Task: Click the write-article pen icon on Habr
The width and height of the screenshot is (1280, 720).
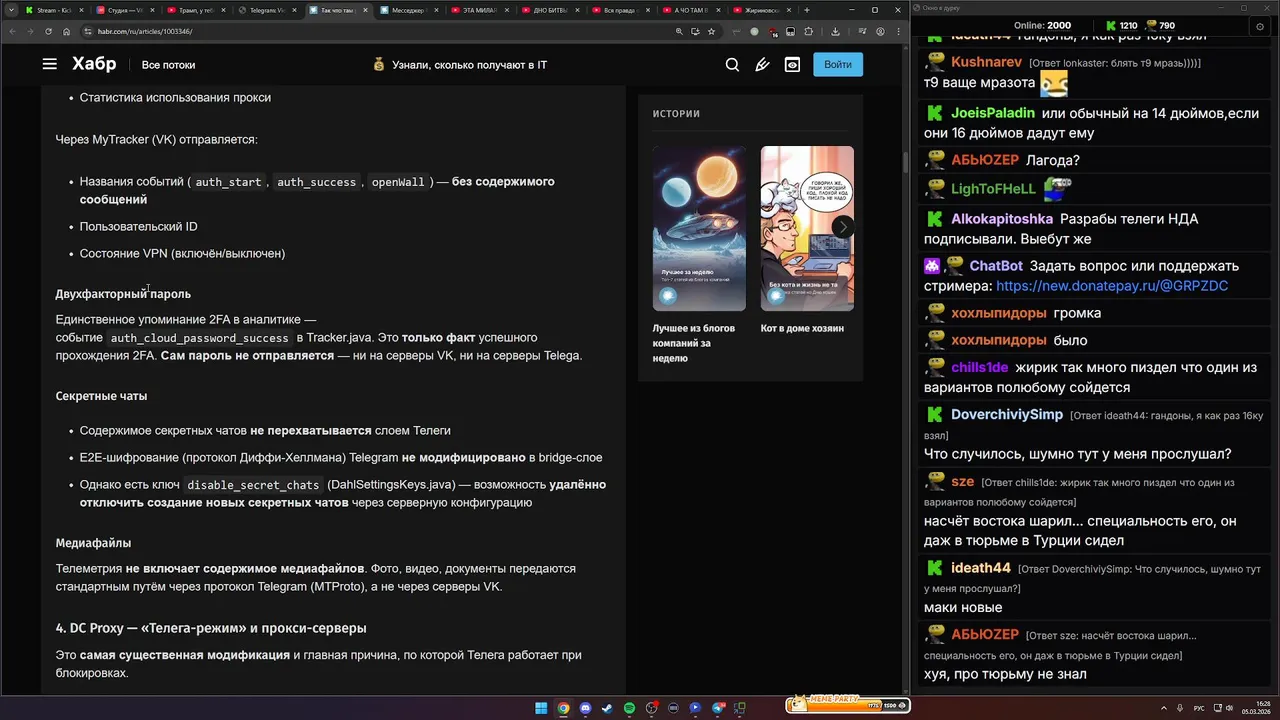Action: 762,64
